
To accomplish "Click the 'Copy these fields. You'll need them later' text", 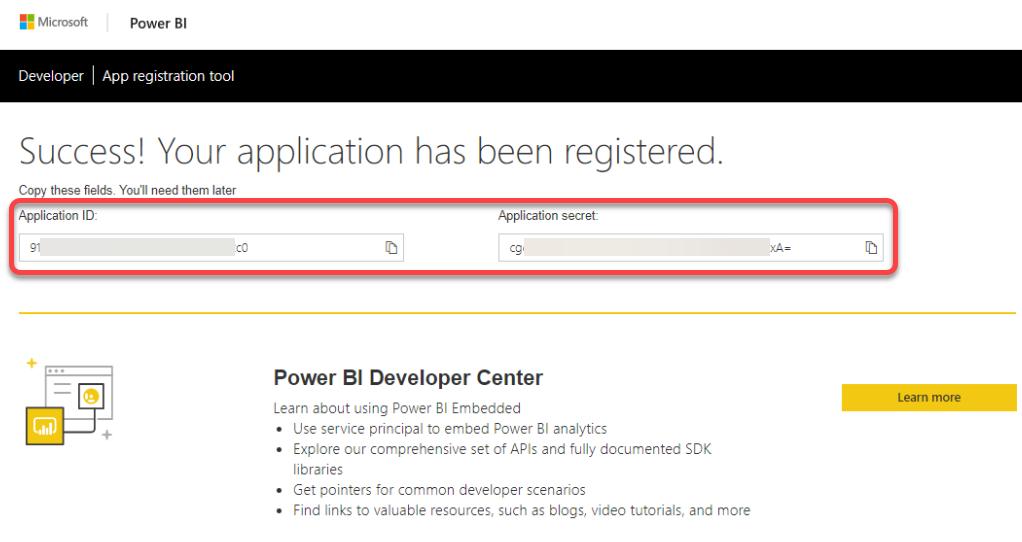I will [127, 190].
